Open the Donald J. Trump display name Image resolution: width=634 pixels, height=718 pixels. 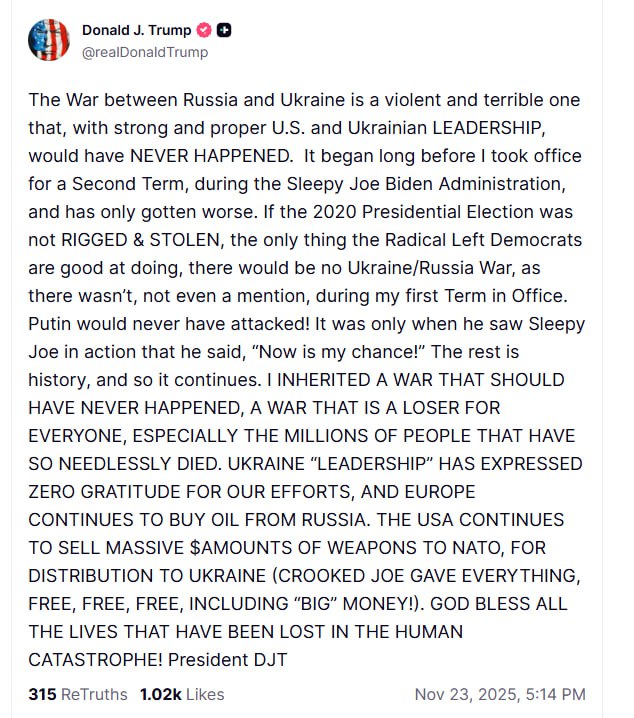[137, 31]
